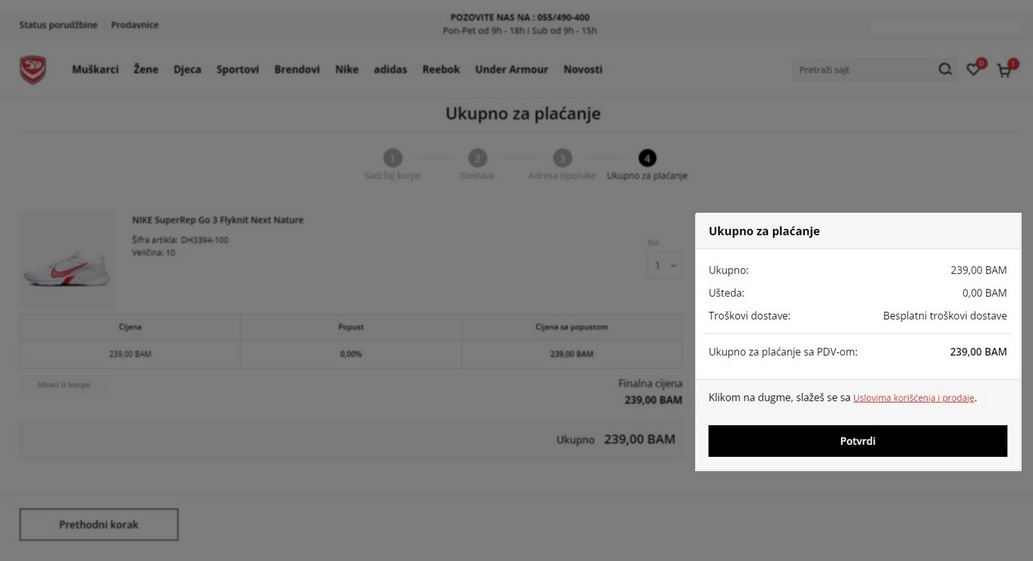The width and height of the screenshot is (1033, 561).
Task: Open the Novosti menu item
Action: point(583,69)
